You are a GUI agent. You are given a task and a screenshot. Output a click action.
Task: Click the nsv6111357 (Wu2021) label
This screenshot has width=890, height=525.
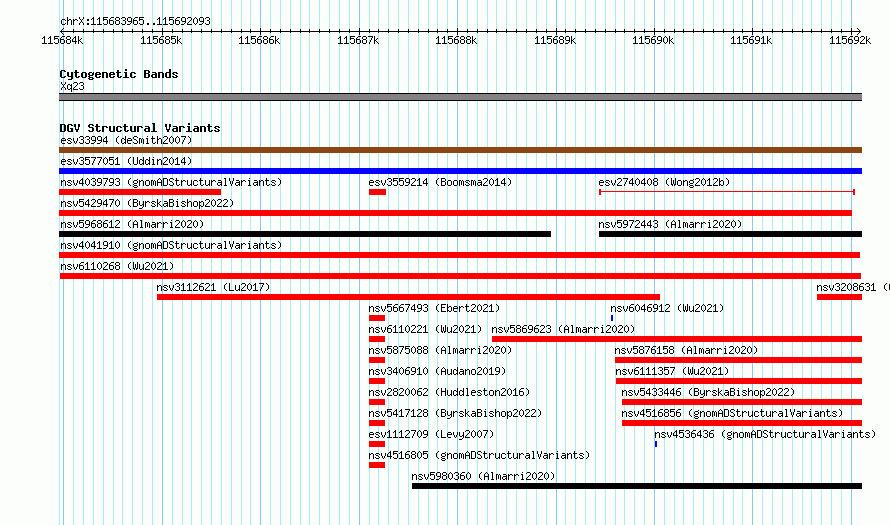(x=672, y=371)
